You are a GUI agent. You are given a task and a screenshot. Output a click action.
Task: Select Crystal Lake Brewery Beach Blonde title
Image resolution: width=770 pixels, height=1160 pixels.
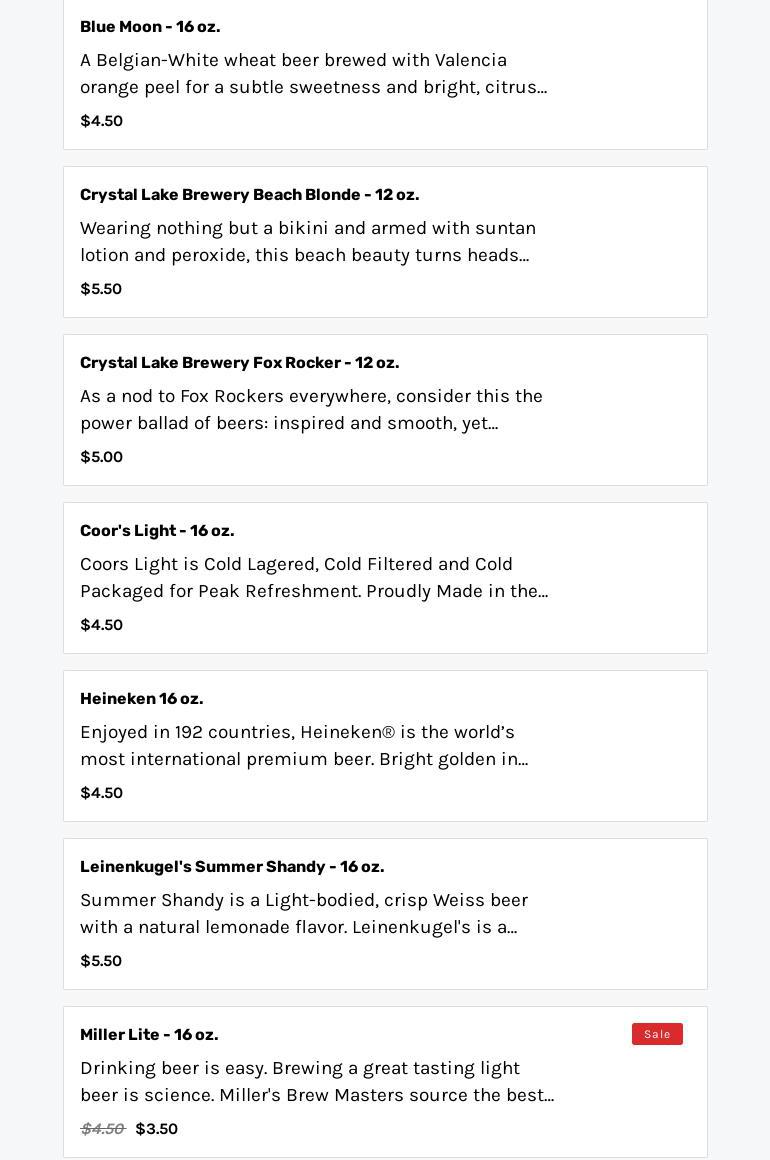tap(249, 195)
